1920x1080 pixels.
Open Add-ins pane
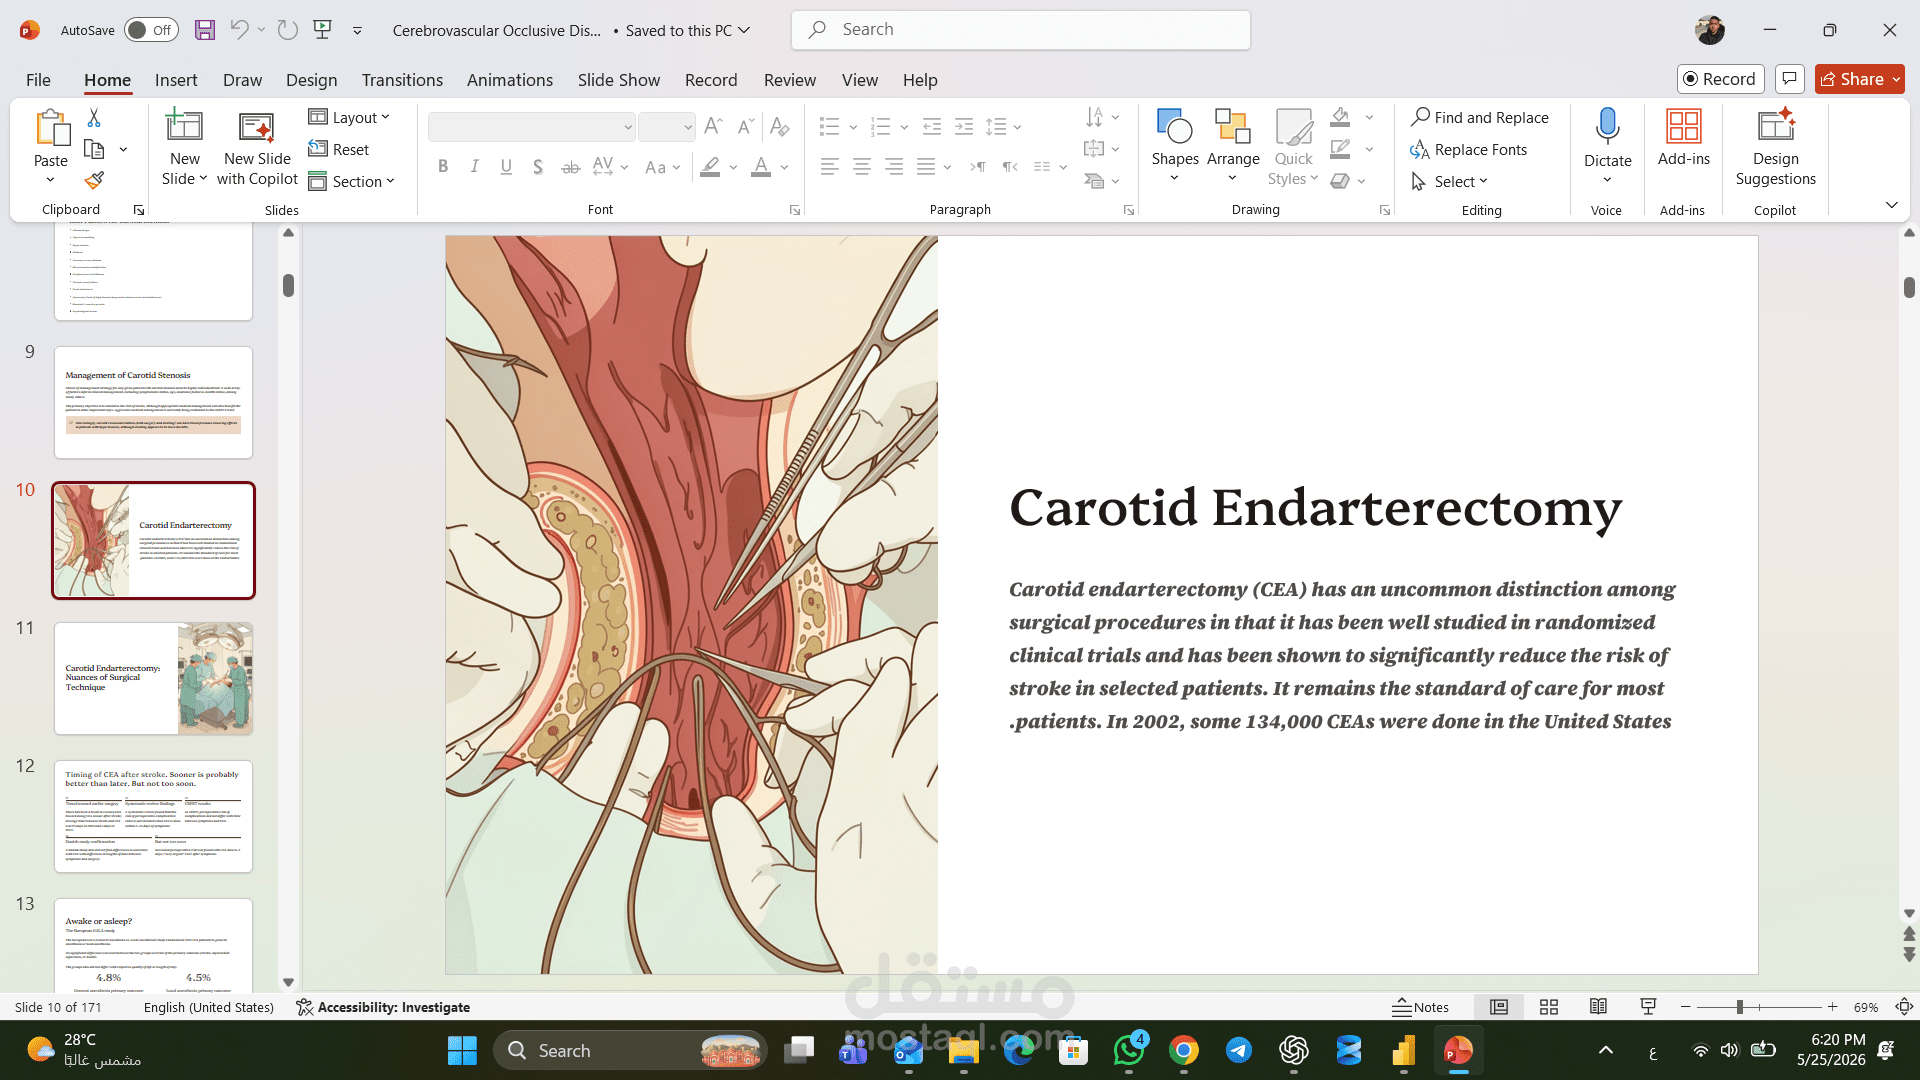coord(1683,138)
